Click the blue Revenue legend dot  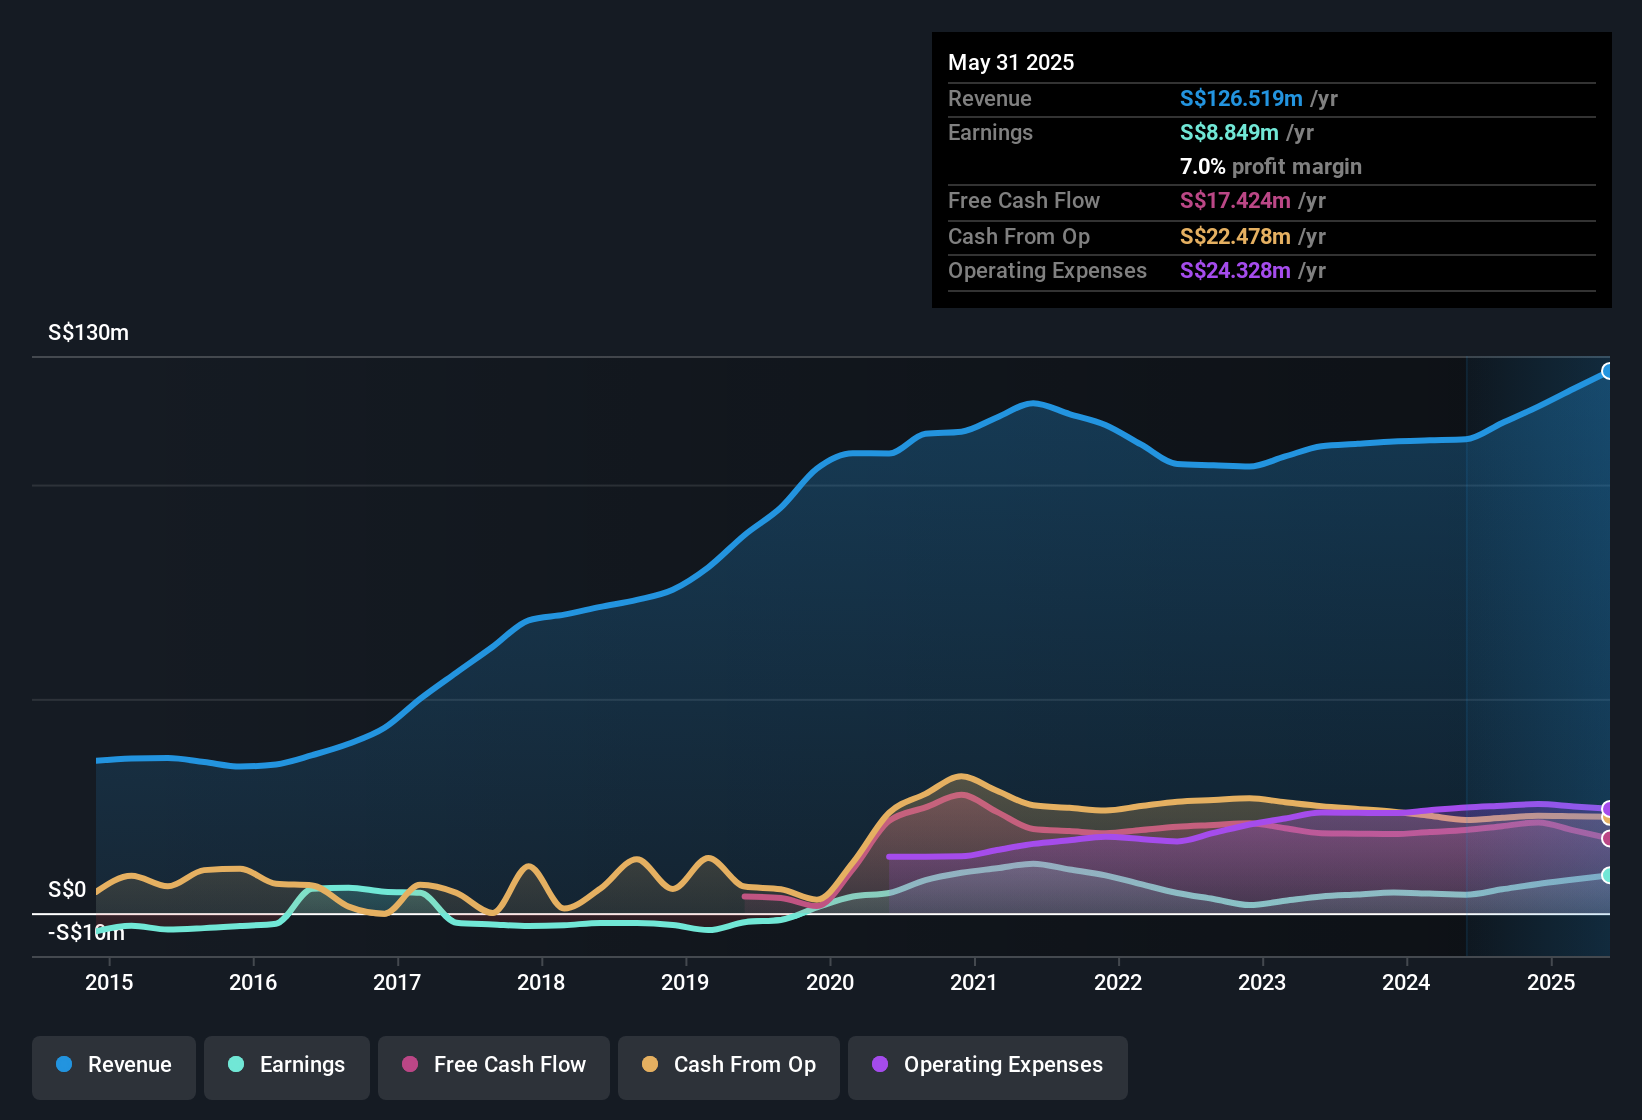coord(64,1064)
